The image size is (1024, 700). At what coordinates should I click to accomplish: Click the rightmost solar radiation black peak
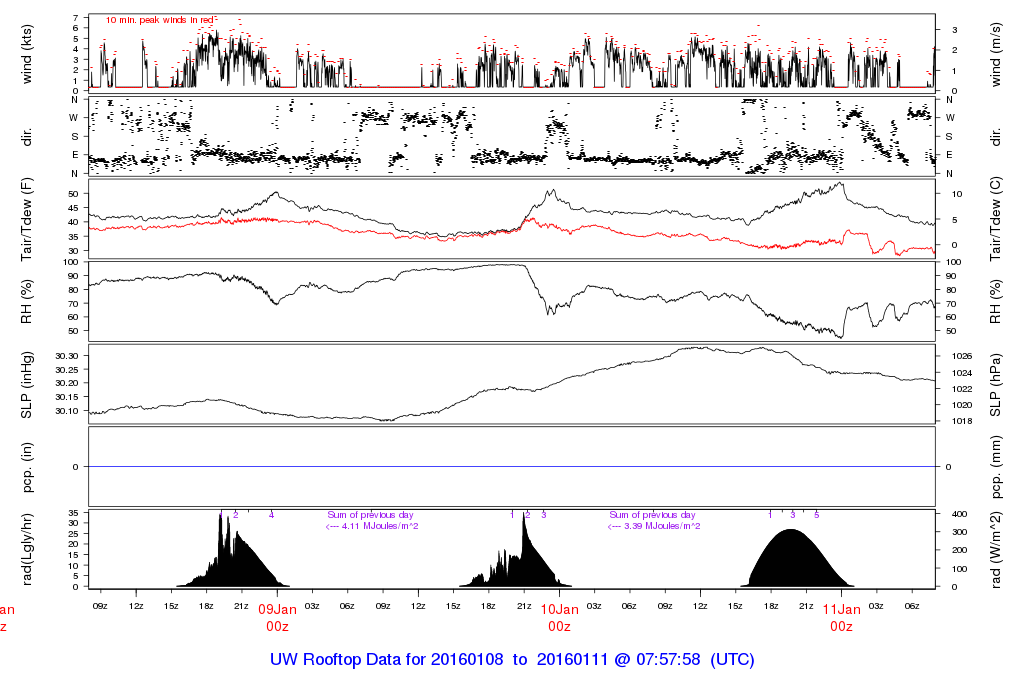click(792, 560)
